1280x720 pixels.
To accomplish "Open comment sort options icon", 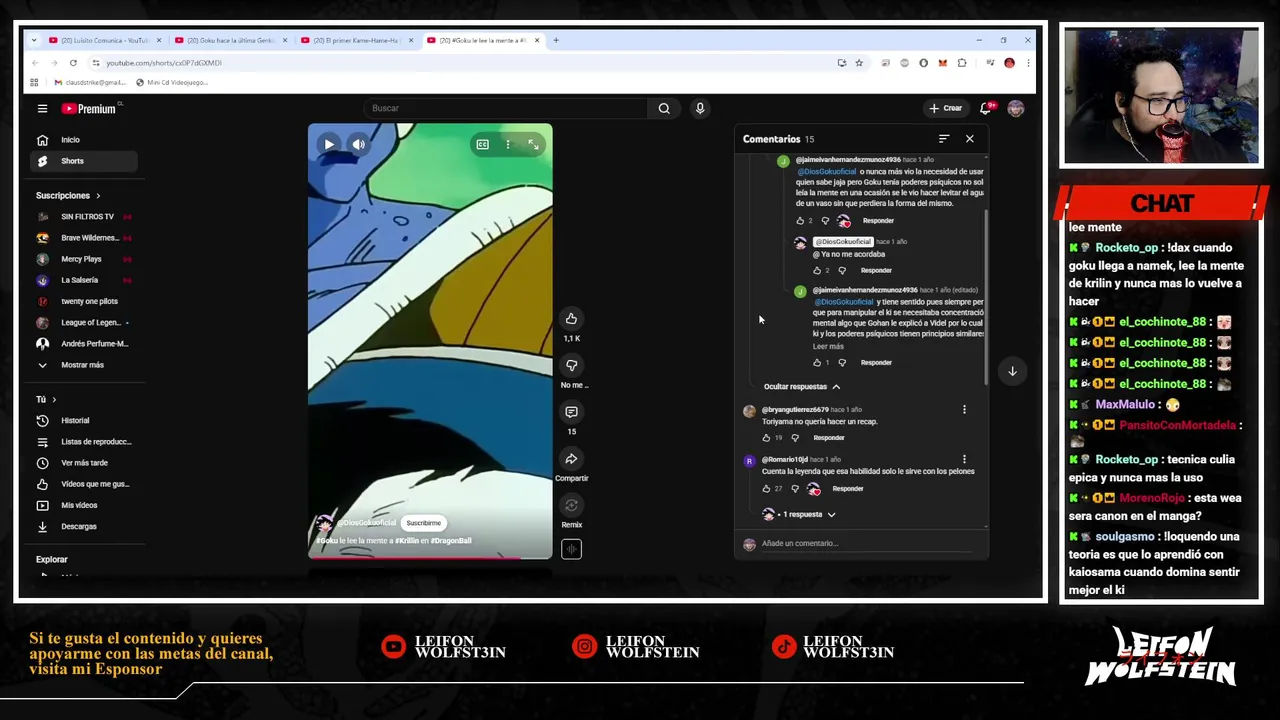I will coord(943,139).
